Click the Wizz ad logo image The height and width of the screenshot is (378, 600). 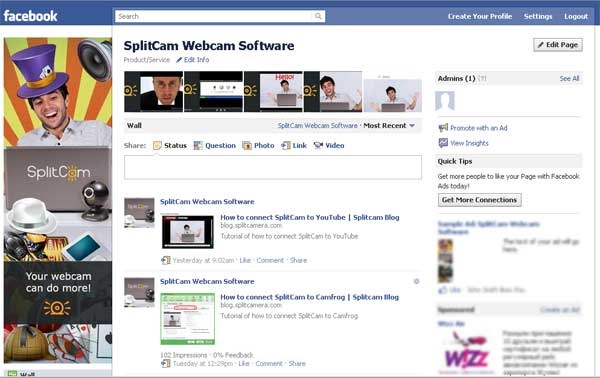click(467, 352)
